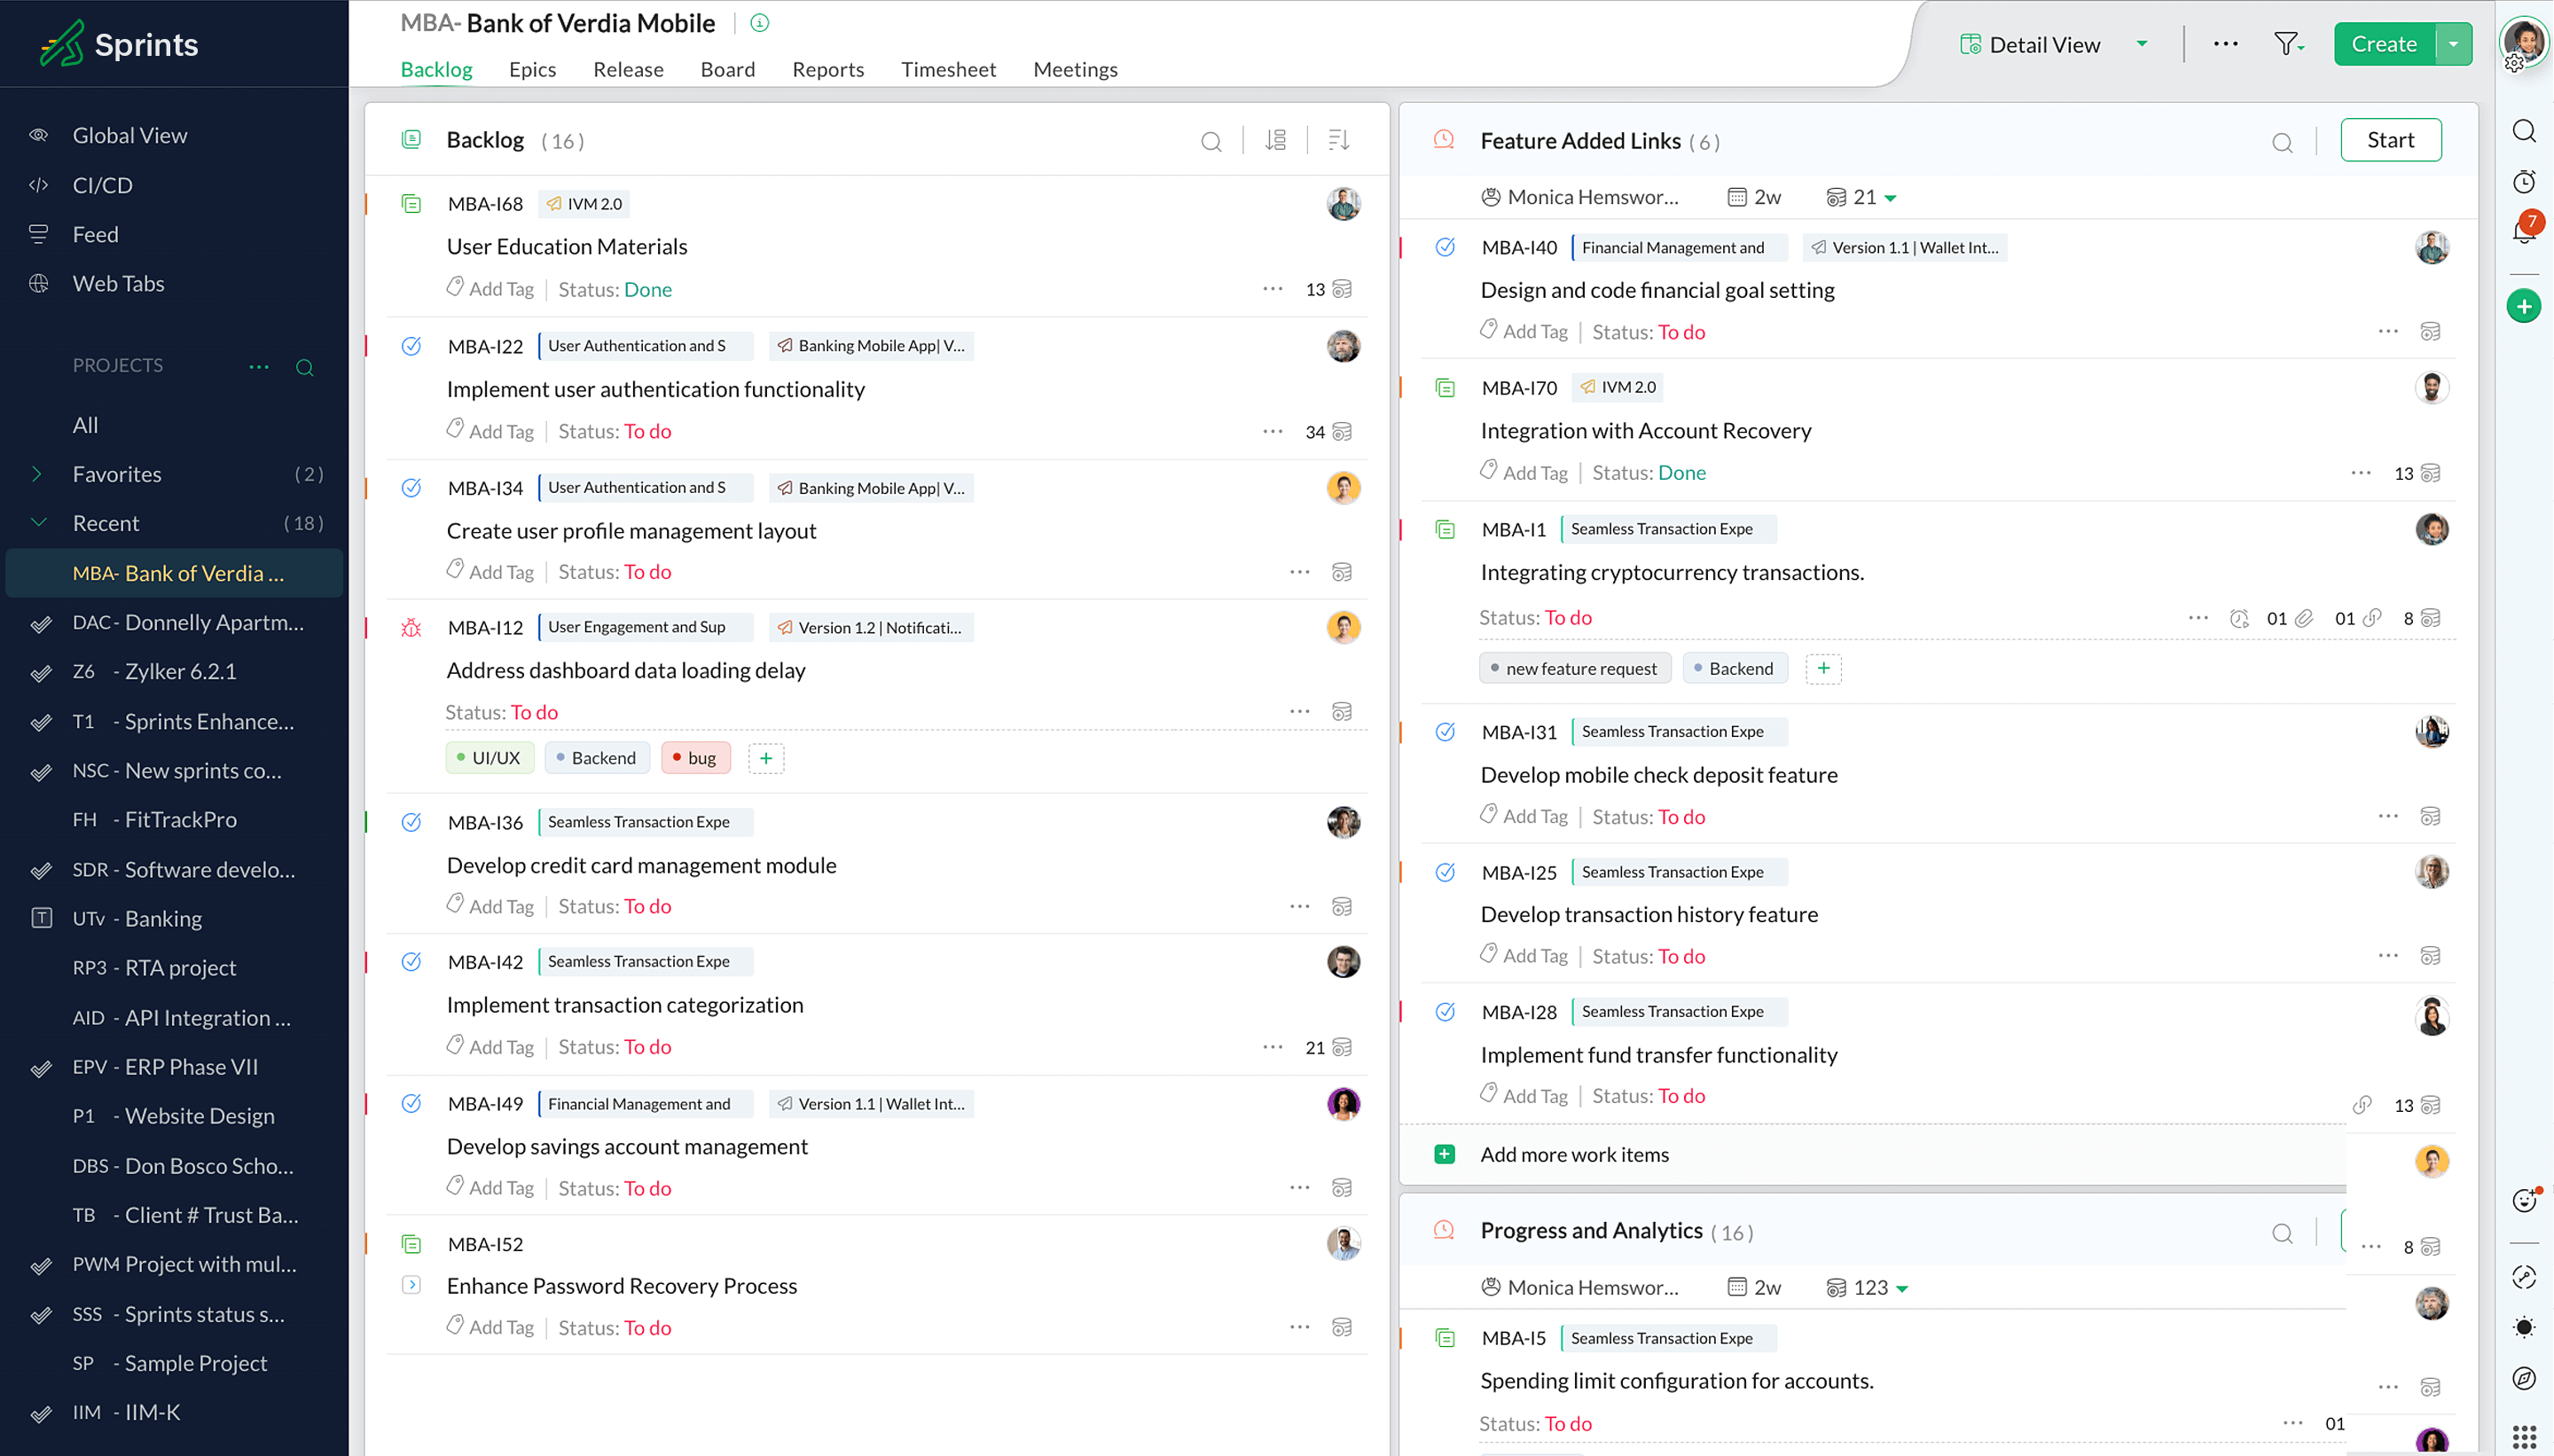Click Add more work items
Screen dimensions: 2554x1456
click(1574, 1154)
